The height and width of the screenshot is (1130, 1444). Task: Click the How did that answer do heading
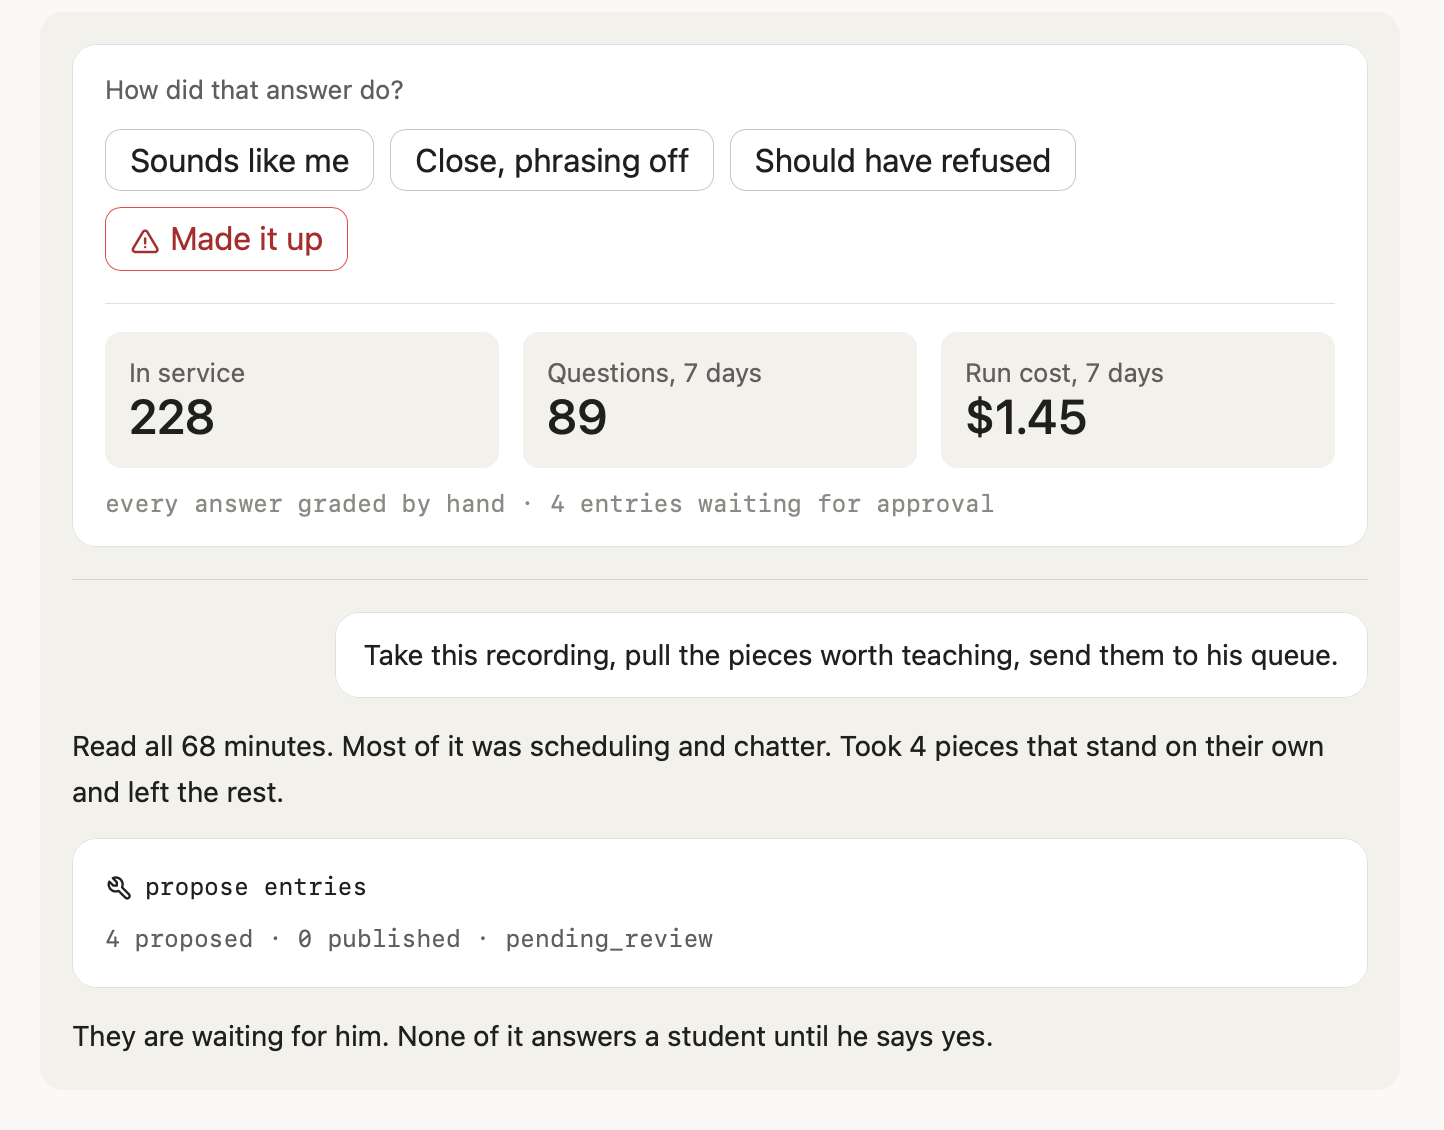[x=254, y=90]
